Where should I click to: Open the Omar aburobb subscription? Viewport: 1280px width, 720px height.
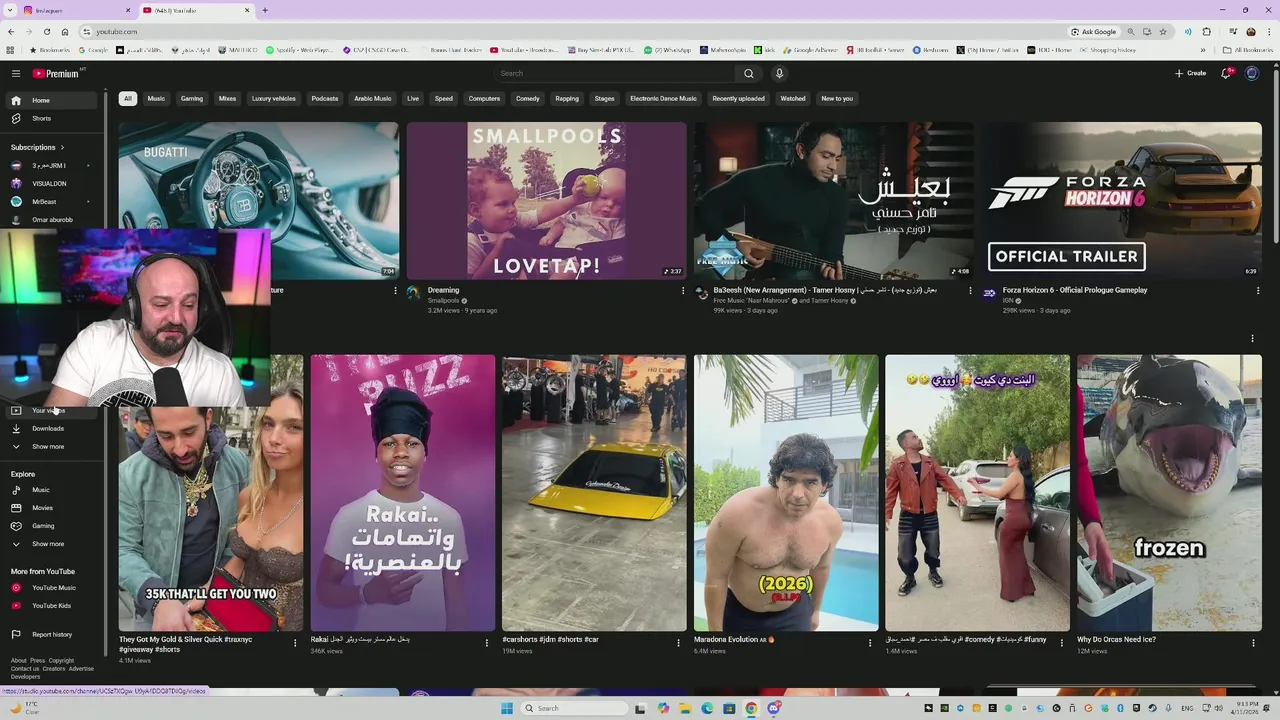tap(52, 219)
